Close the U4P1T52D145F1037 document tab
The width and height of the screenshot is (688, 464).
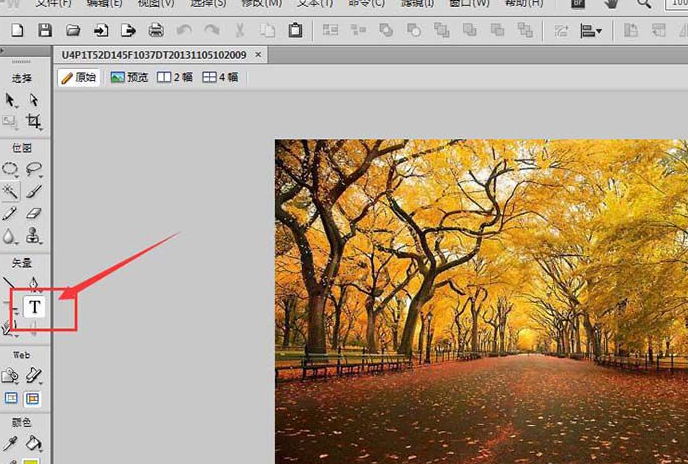click(260, 54)
